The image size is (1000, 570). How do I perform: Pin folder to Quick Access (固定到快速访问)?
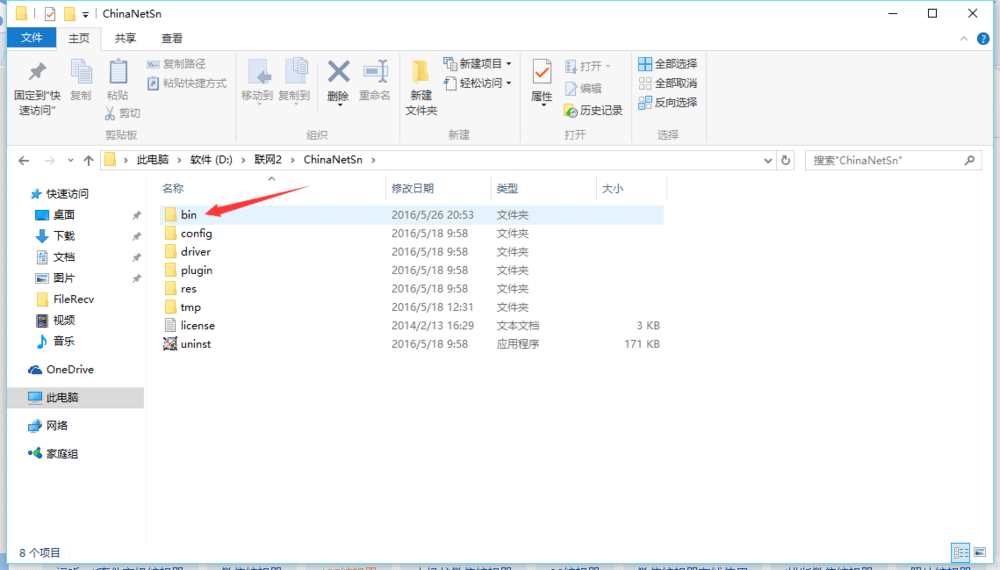37,89
